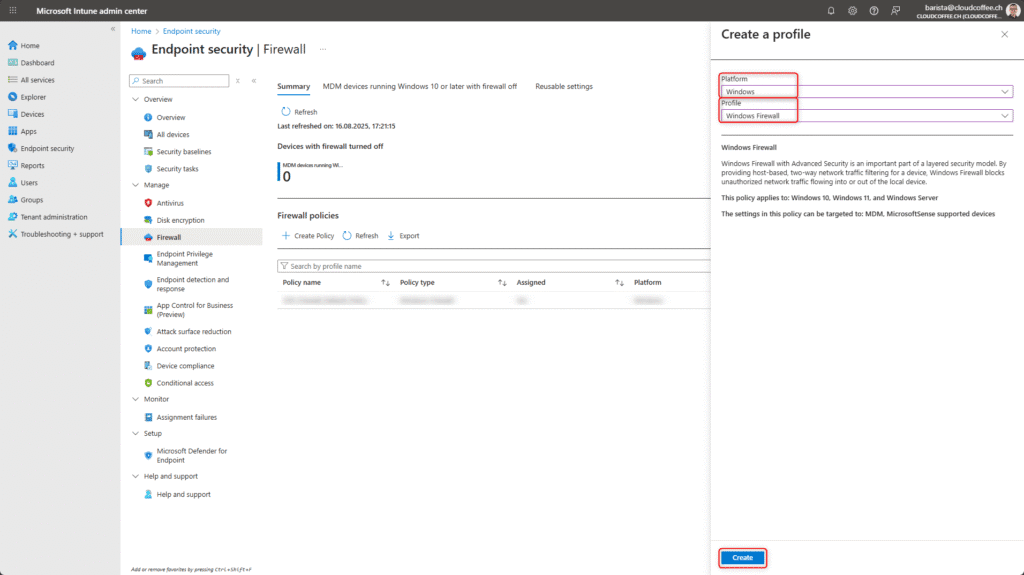Collapse the Monitor section

coord(136,399)
